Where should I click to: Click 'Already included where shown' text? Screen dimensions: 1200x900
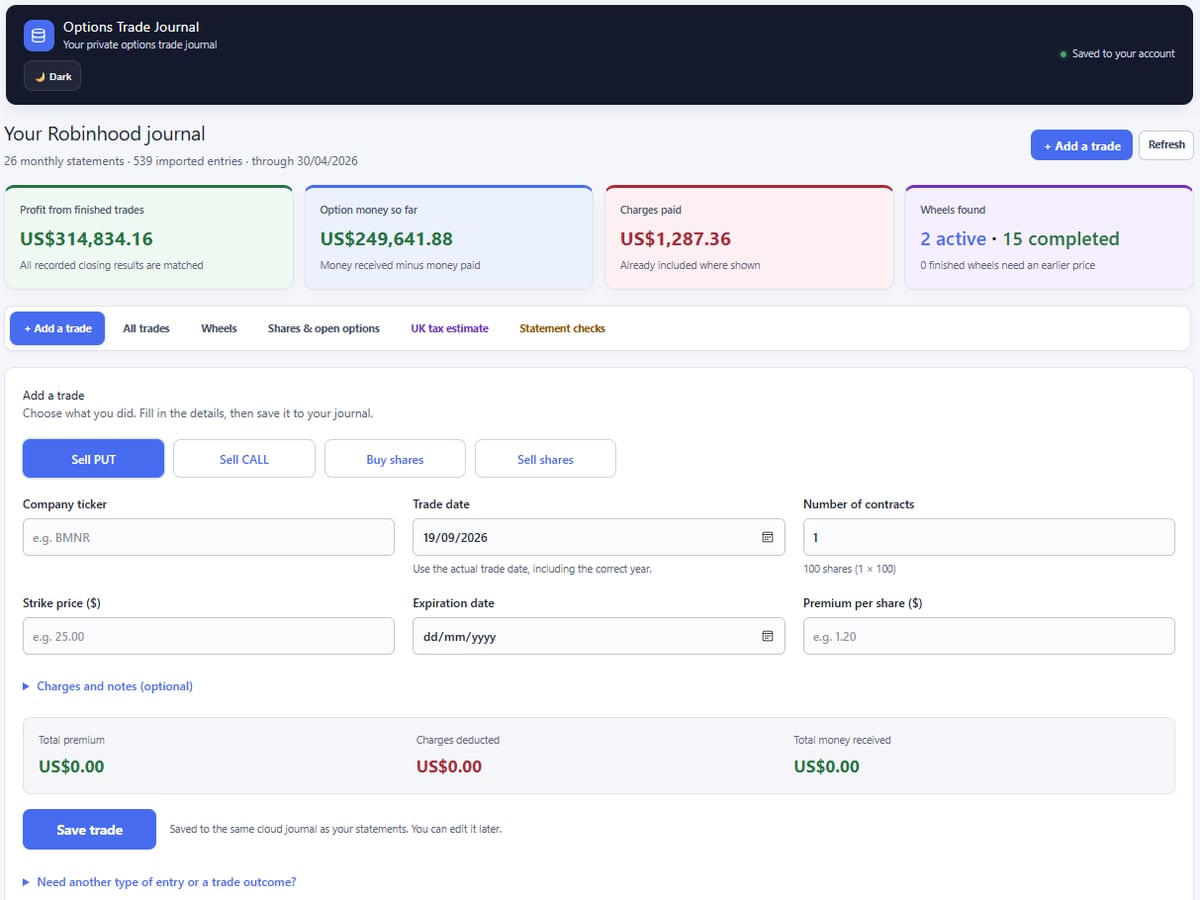point(690,265)
